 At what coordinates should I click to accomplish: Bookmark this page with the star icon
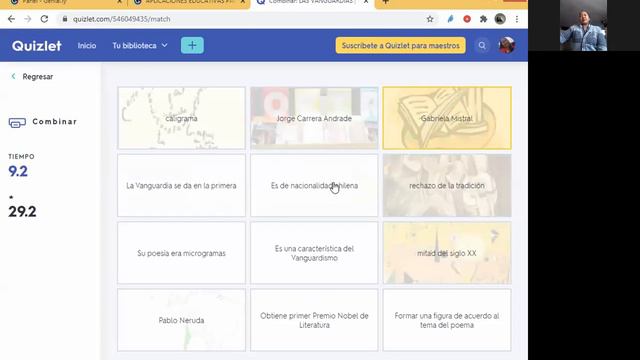point(430,19)
